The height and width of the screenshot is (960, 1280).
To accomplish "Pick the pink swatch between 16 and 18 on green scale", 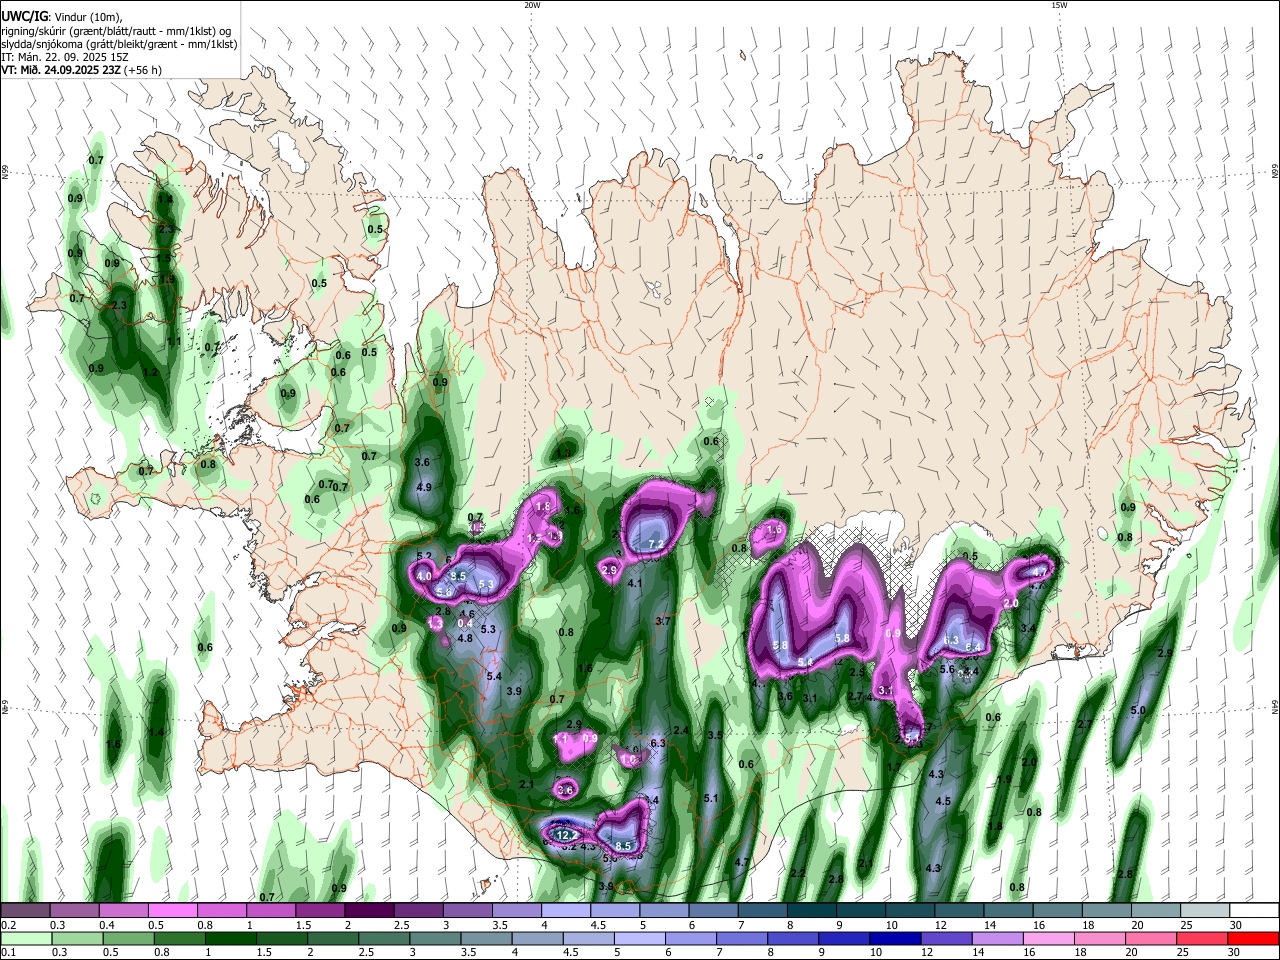I will tap(1049, 938).
